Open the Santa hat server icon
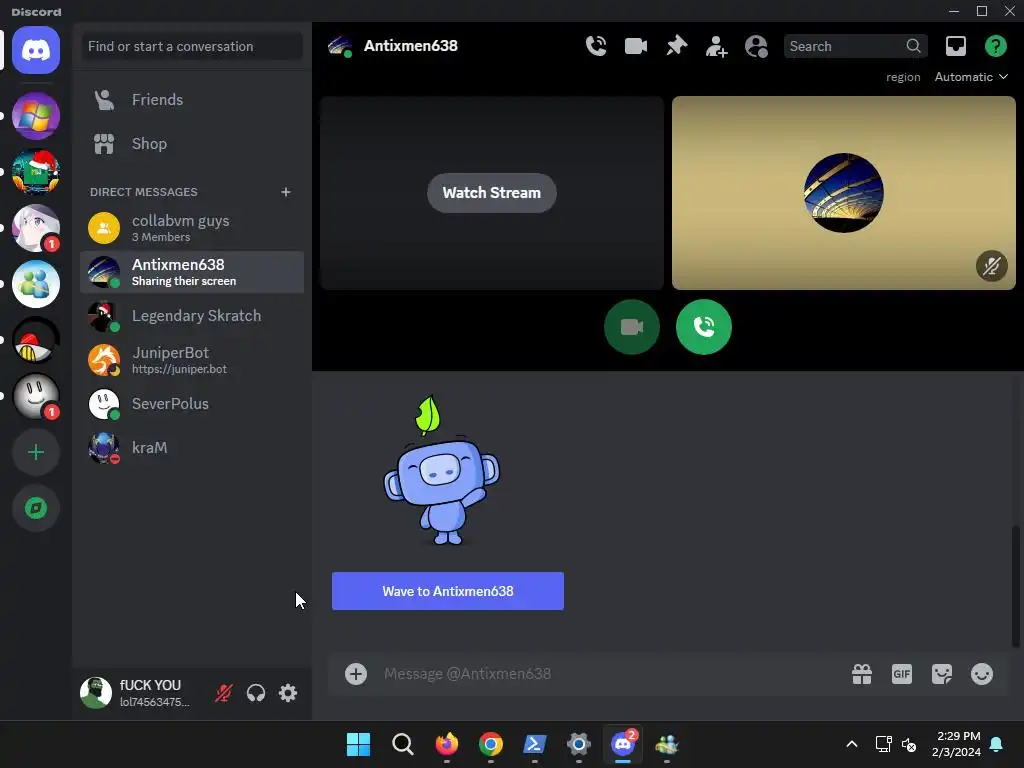The image size is (1024, 768). 36,172
